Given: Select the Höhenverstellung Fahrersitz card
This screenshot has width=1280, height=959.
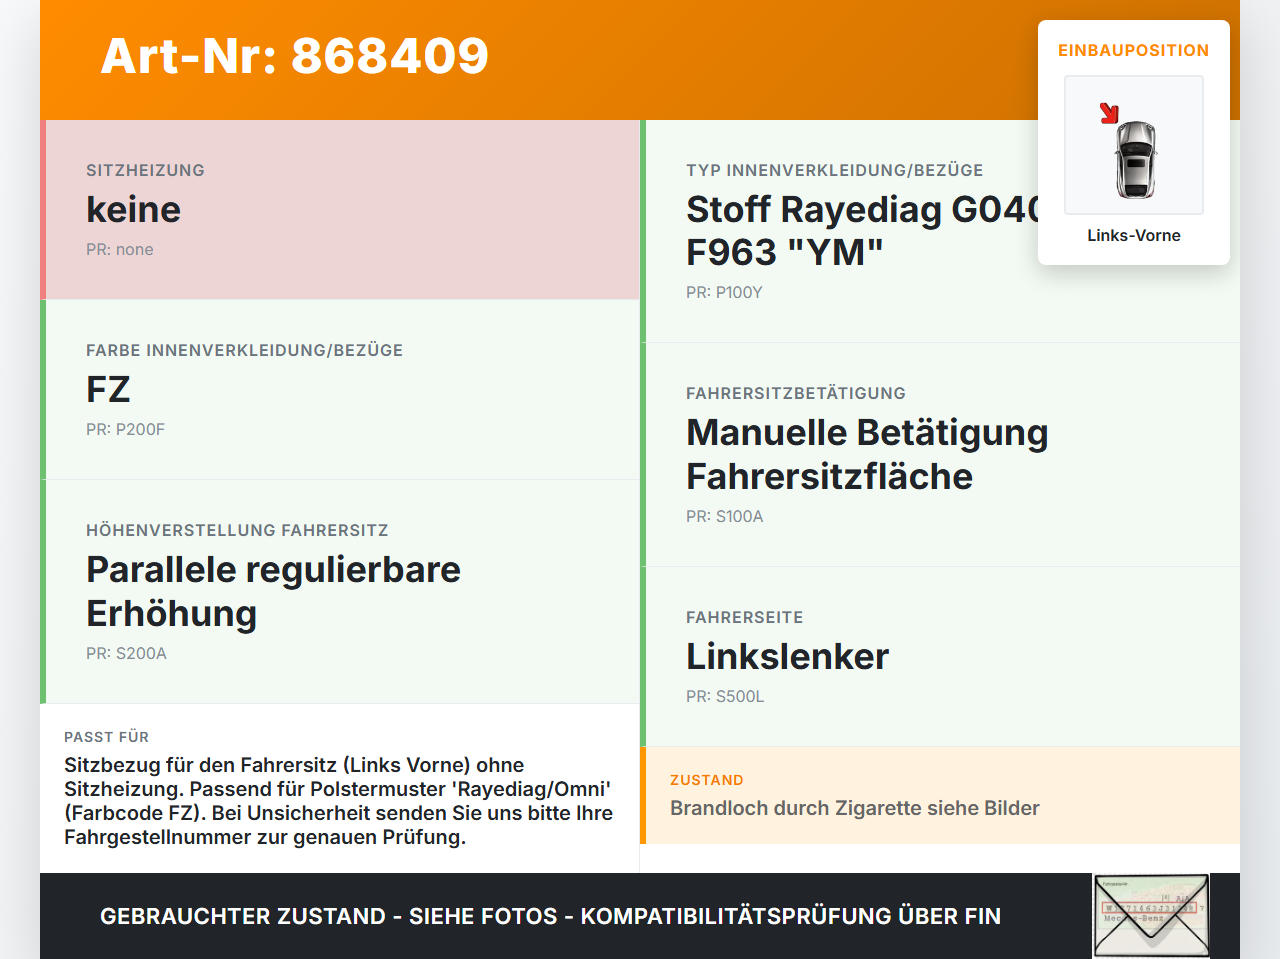Looking at the screenshot, I should click(x=340, y=592).
